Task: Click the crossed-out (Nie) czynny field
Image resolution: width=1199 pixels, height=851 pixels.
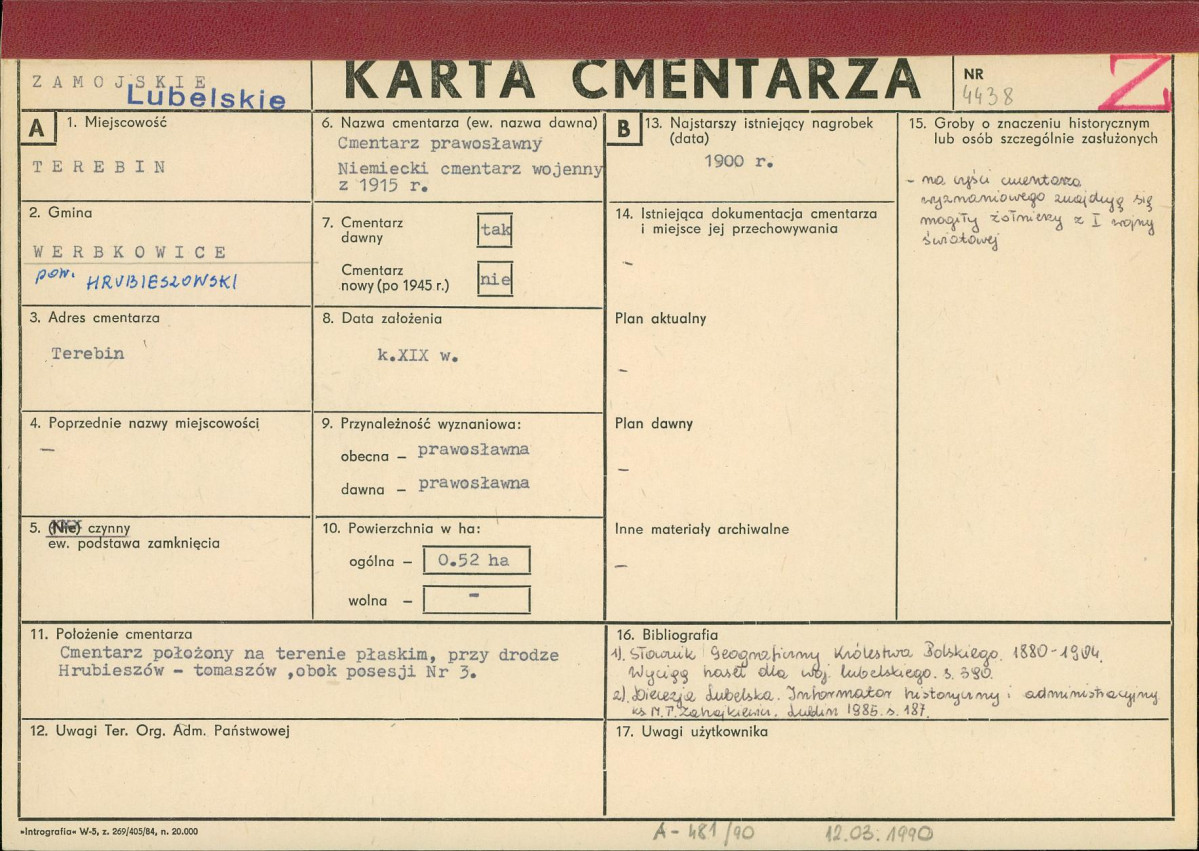Action: click(90, 528)
